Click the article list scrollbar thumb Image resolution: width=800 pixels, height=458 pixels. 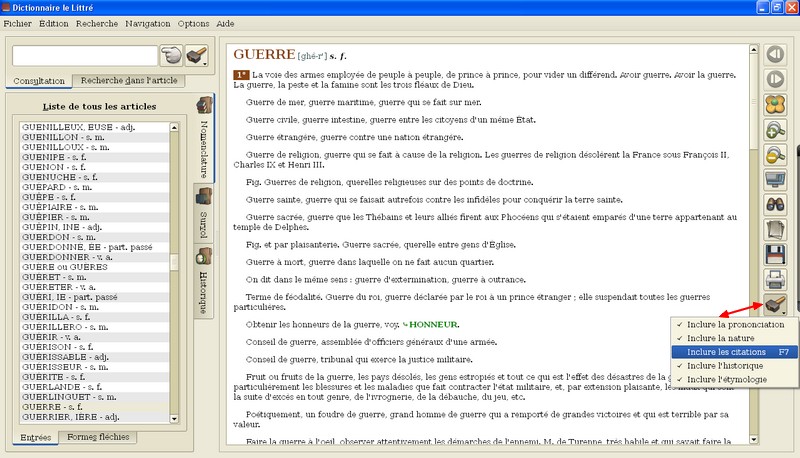point(174,262)
